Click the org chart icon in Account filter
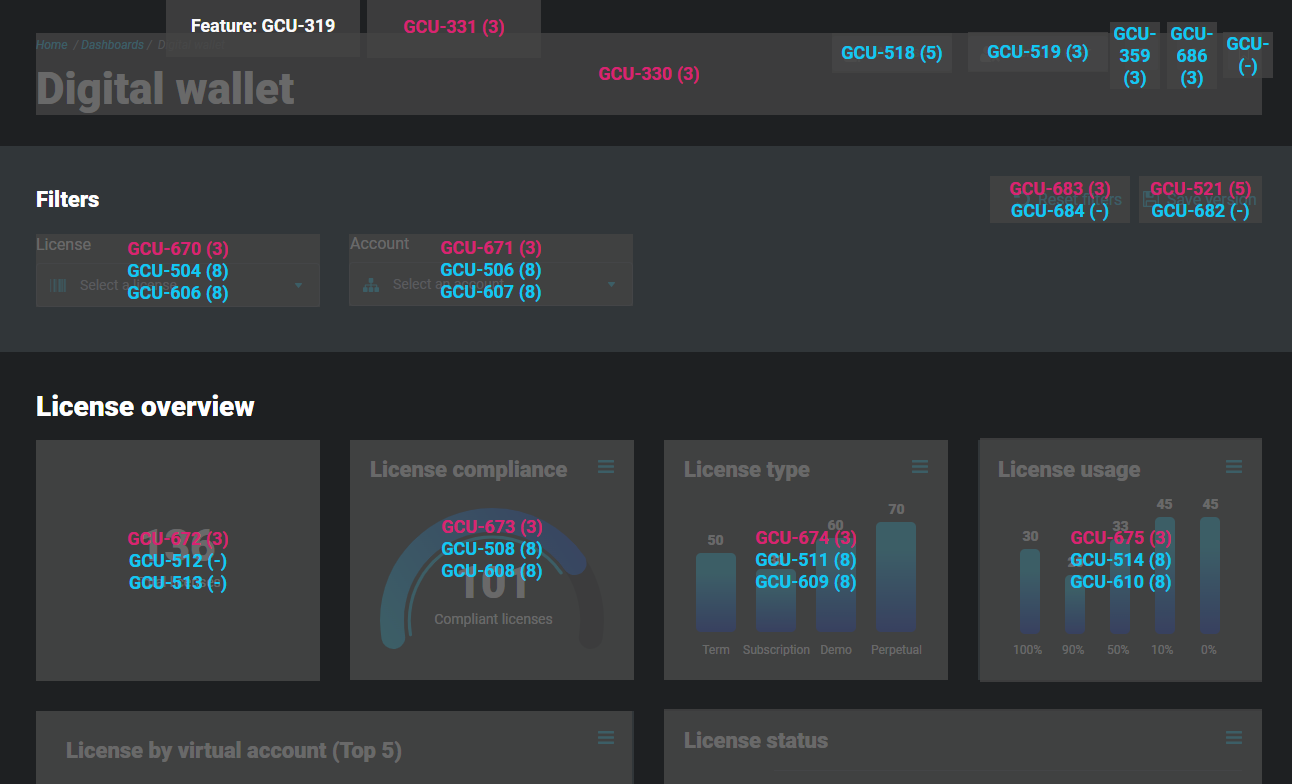The height and width of the screenshot is (784, 1292). [x=371, y=285]
